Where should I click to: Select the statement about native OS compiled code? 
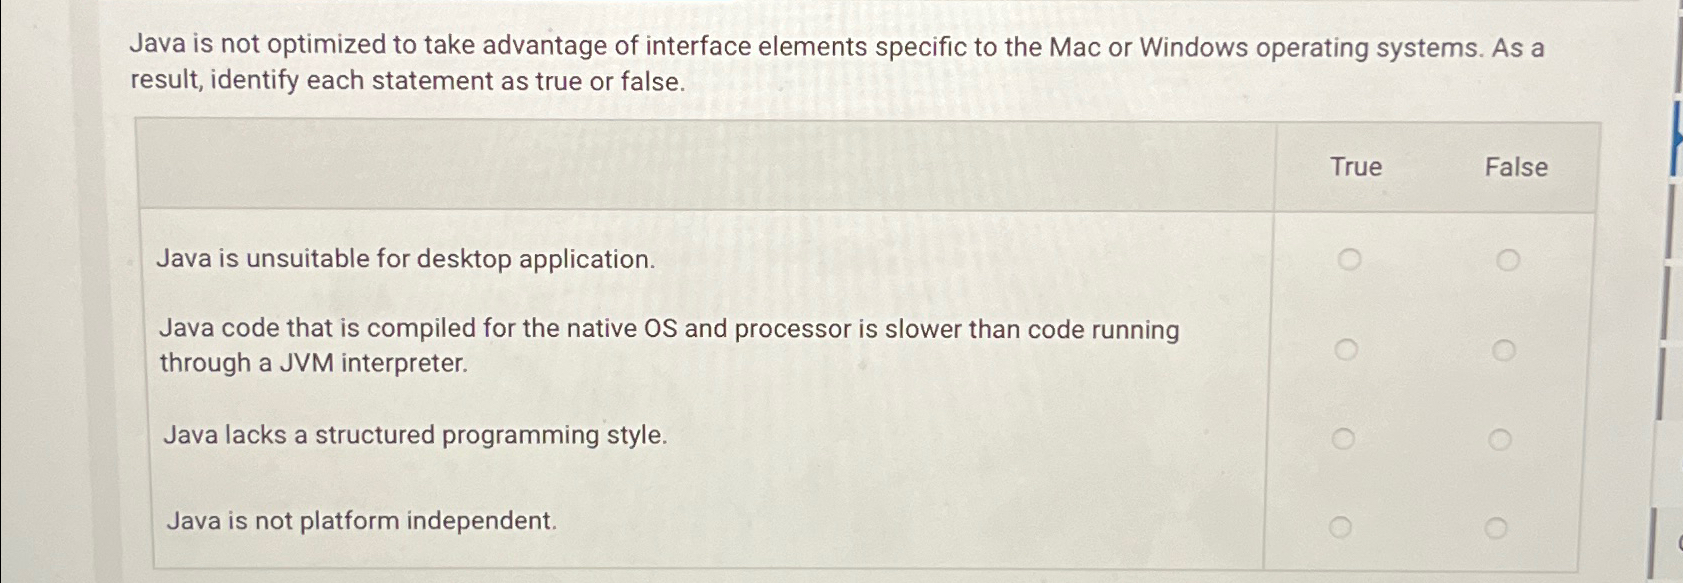pyautogui.click(x=670, y=347)
